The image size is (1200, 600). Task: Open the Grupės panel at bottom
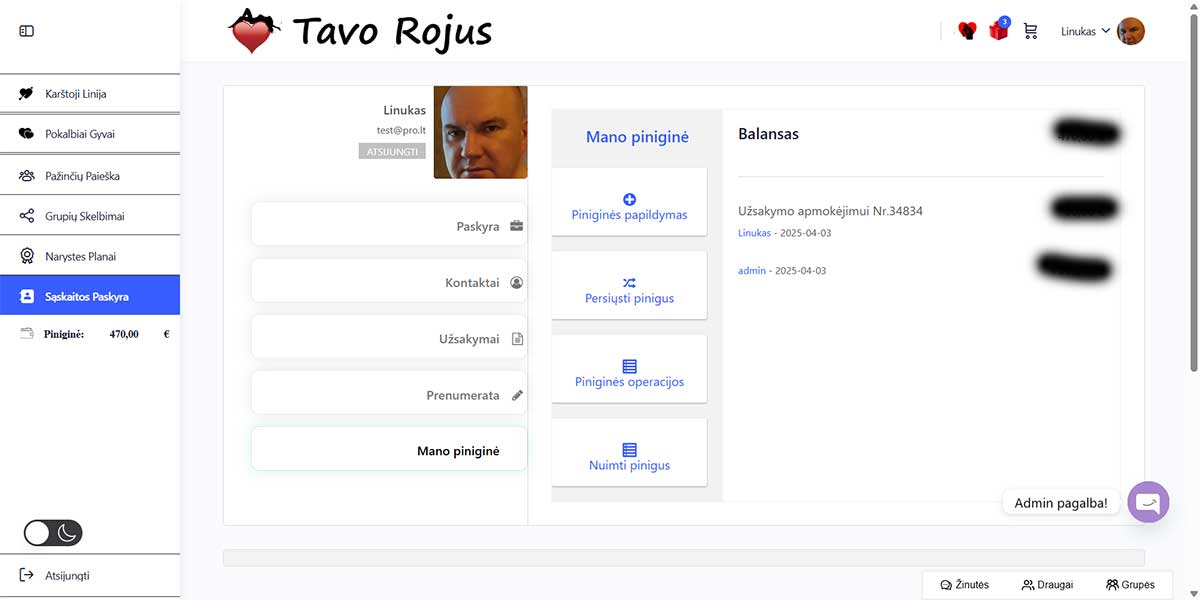click(x=1130, y=585)
